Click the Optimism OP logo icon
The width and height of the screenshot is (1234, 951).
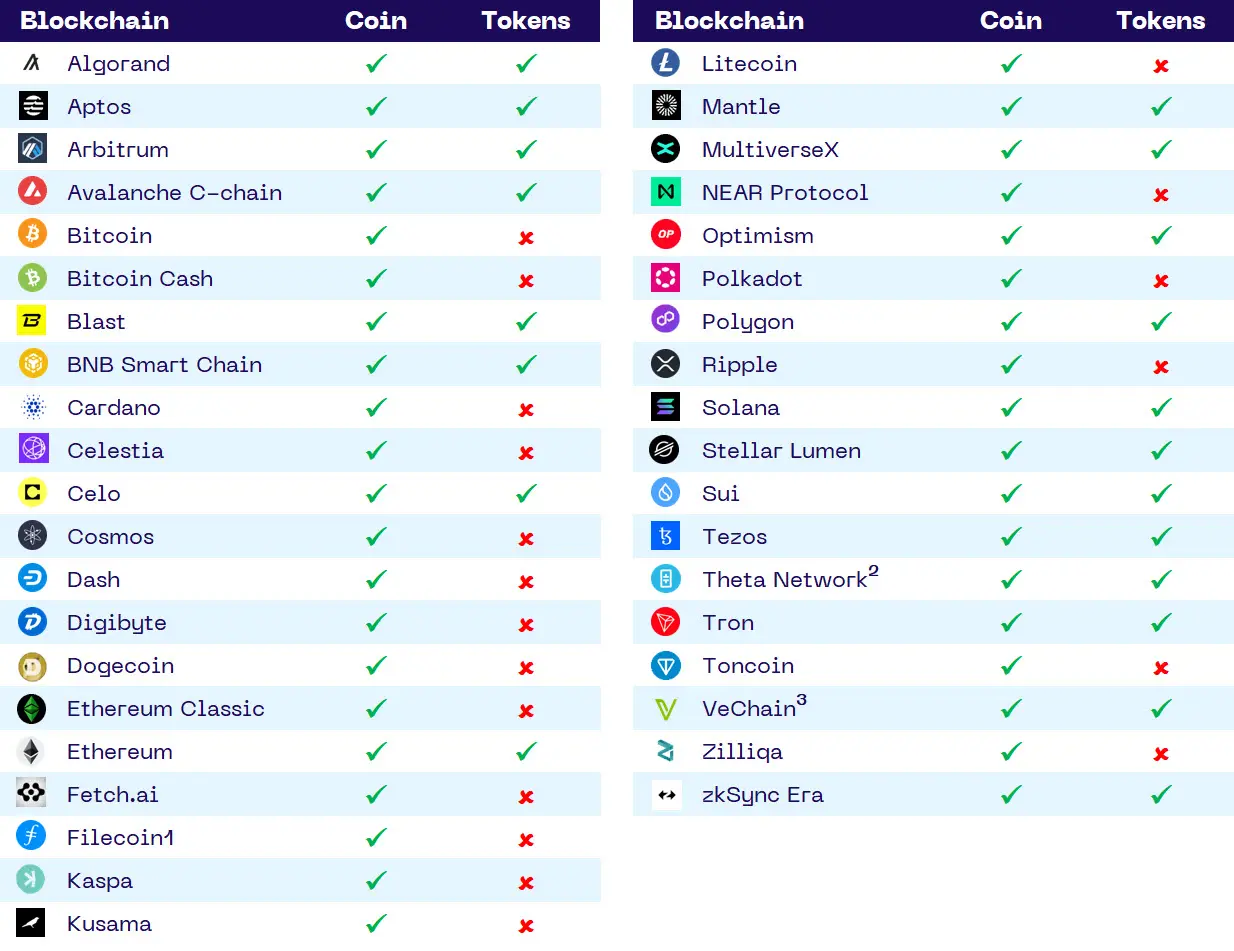tap(665, 235)
